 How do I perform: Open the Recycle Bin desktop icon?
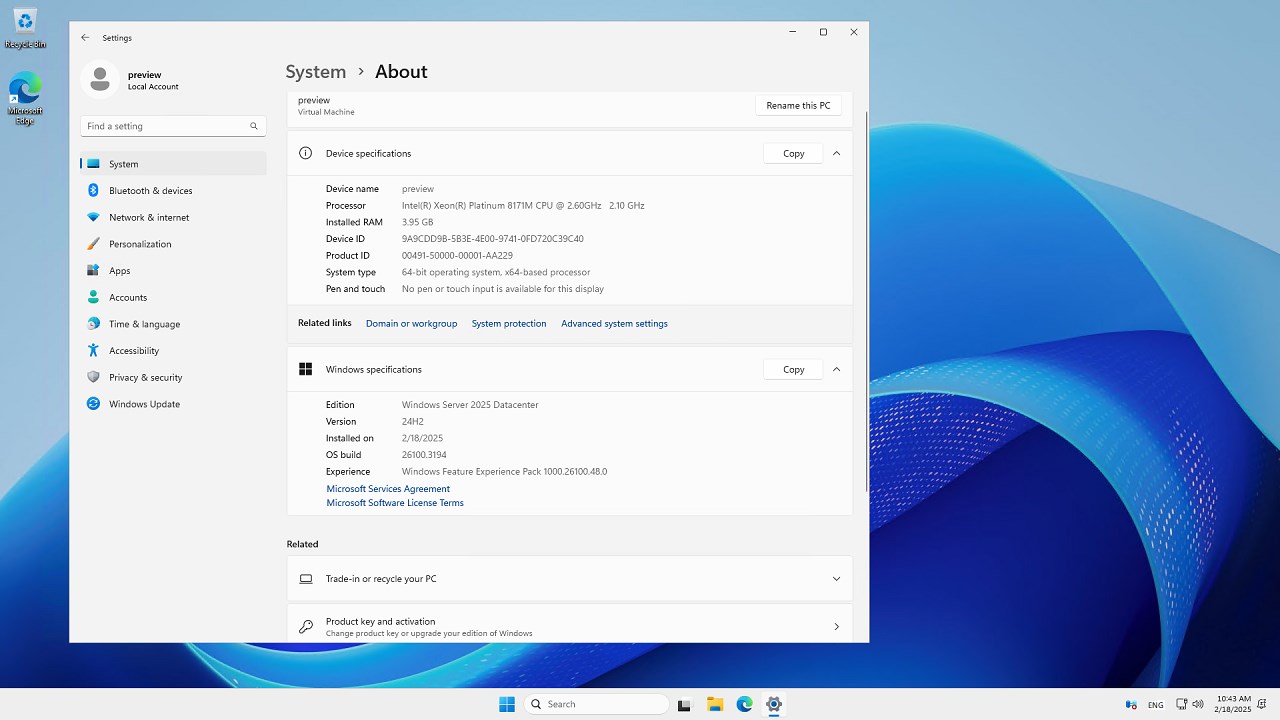25,28
